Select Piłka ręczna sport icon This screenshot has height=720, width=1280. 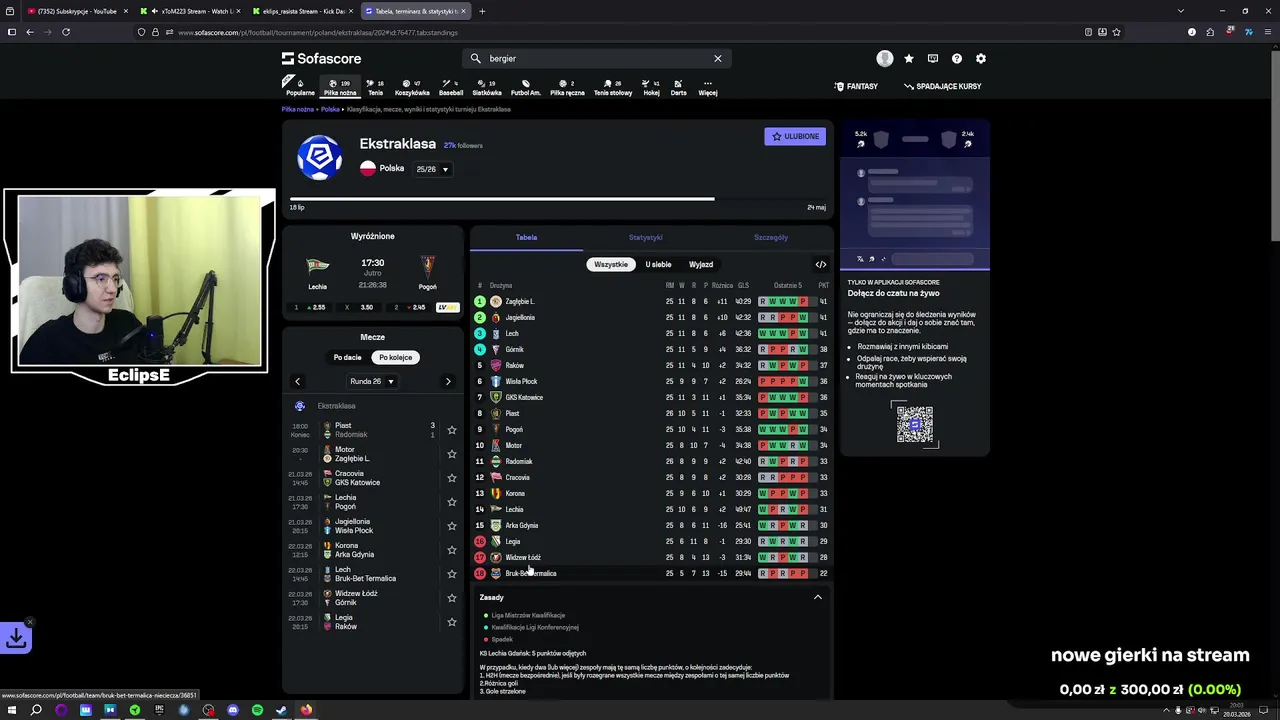[567, 87]
